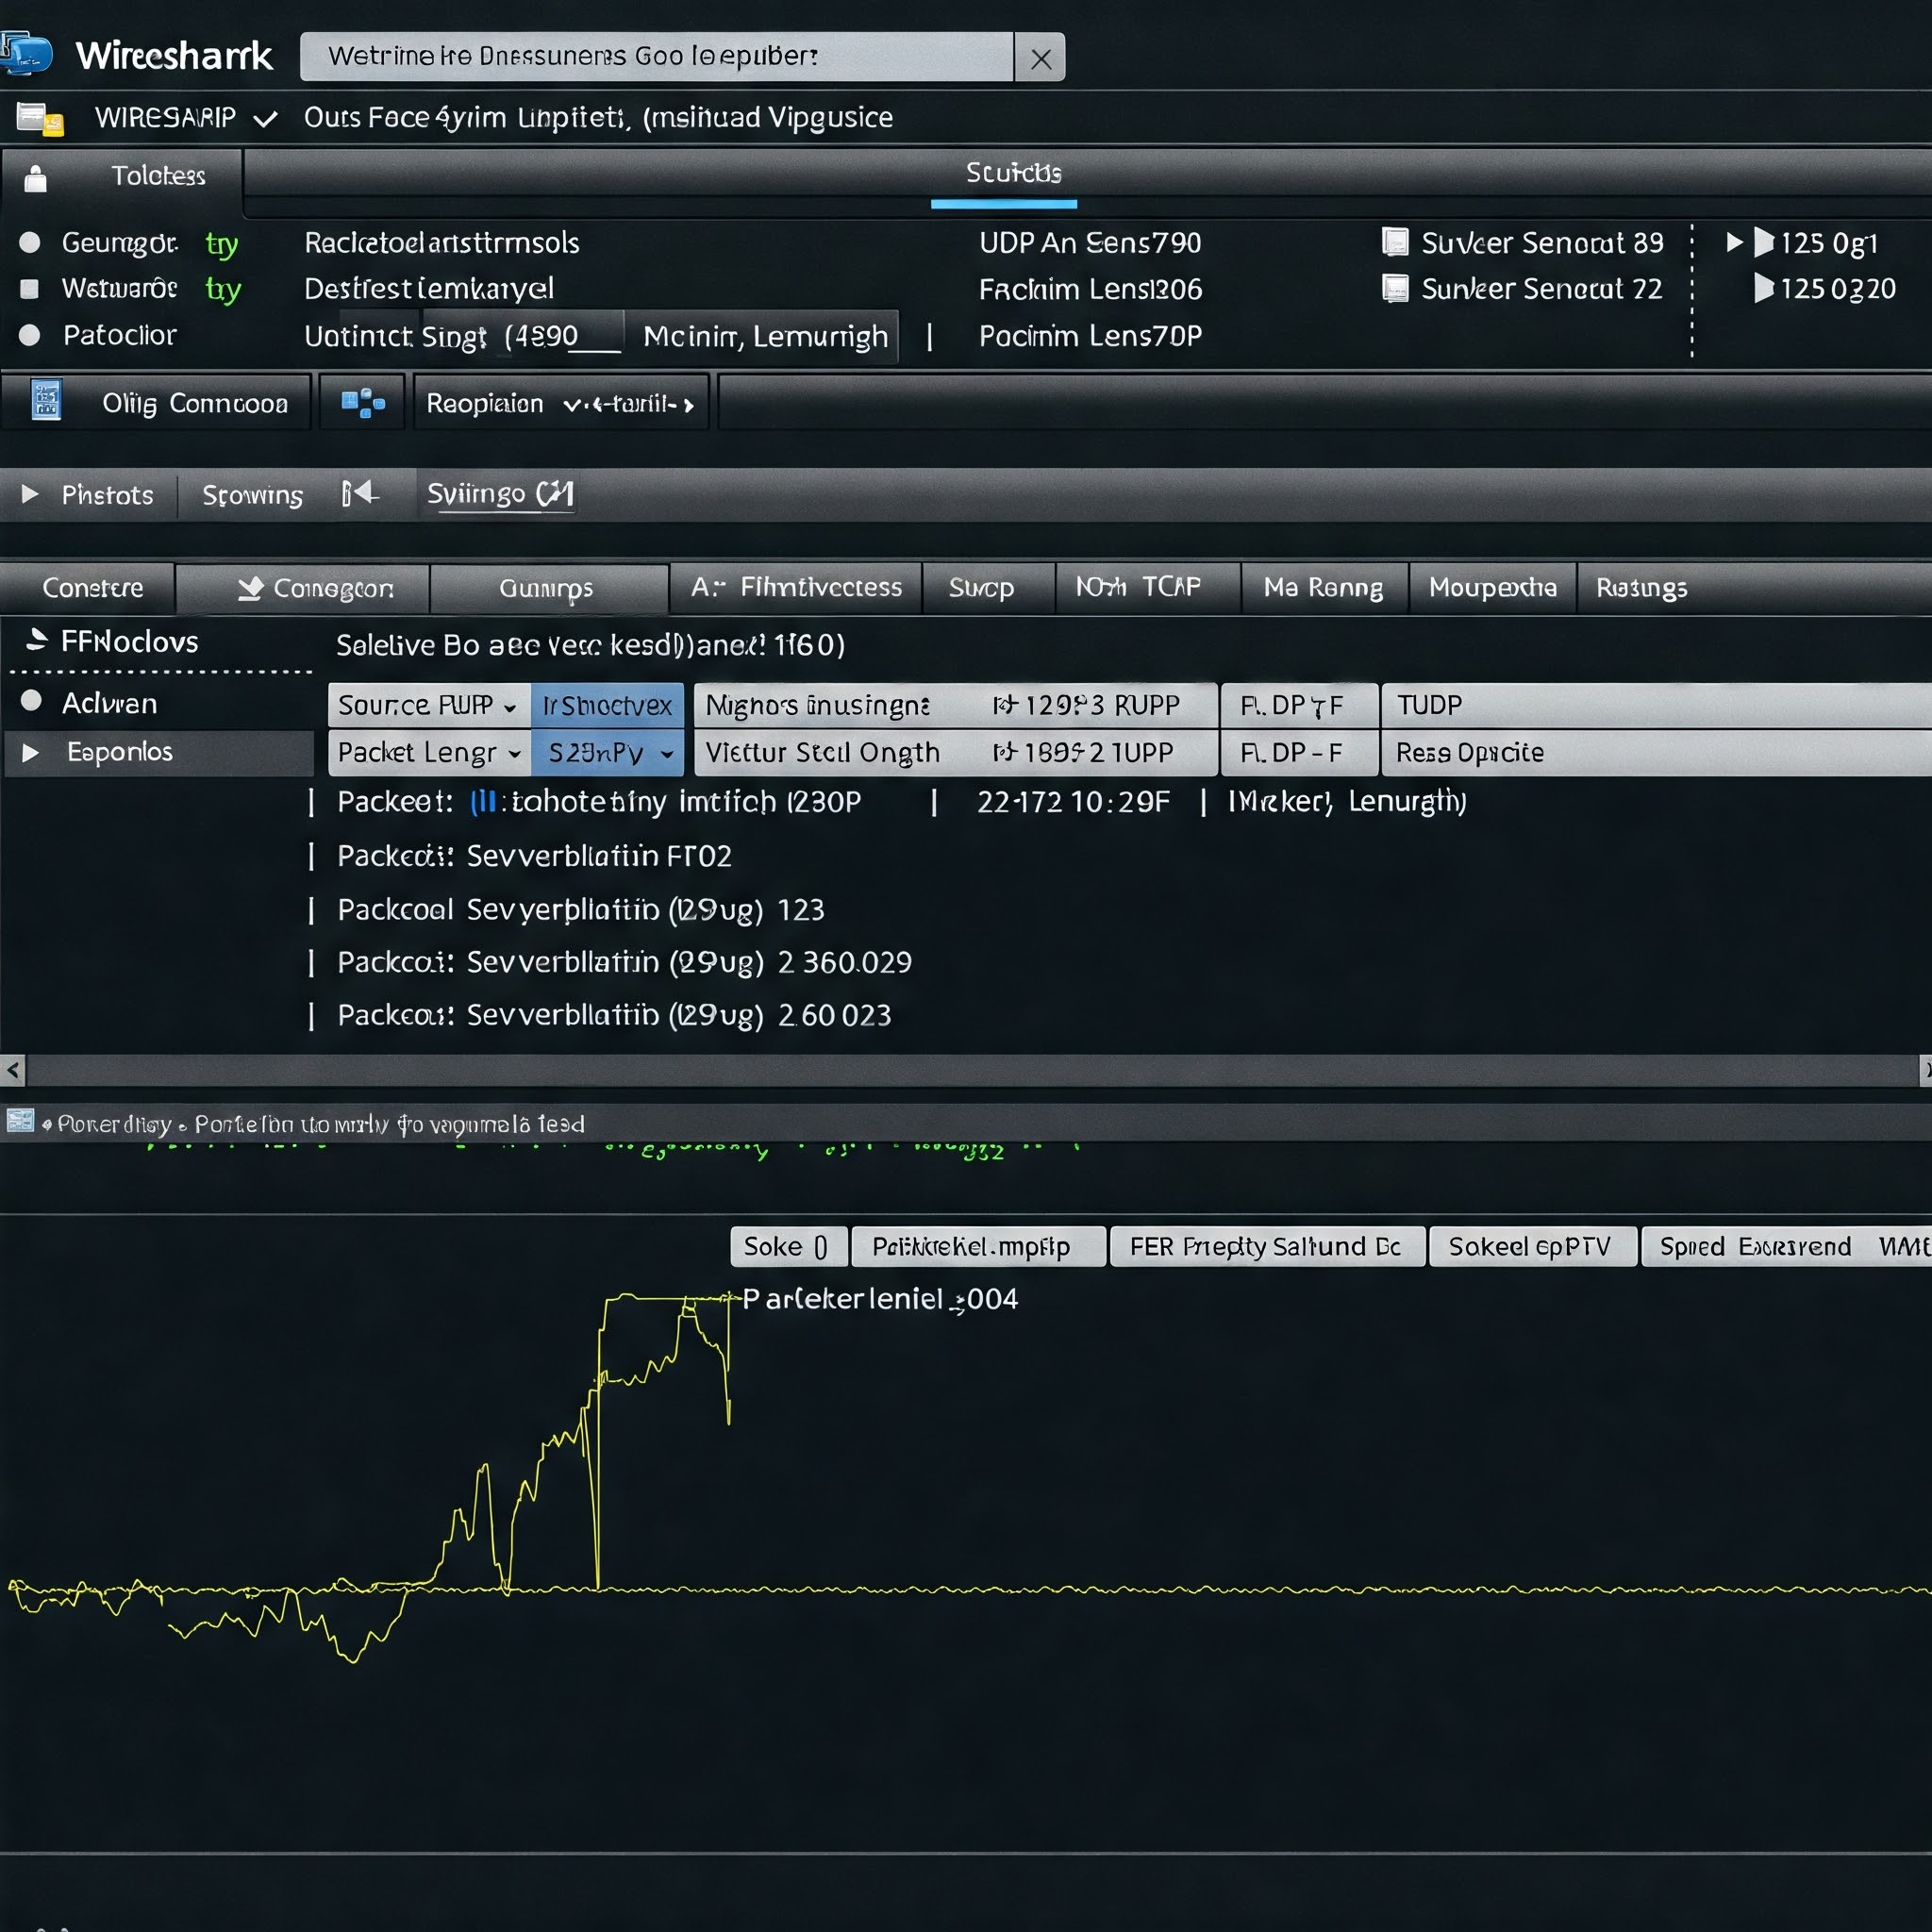Click the TUDP cell
The height and width of the screenshot is (1932, 1932).
click(x=1655, y=706)
